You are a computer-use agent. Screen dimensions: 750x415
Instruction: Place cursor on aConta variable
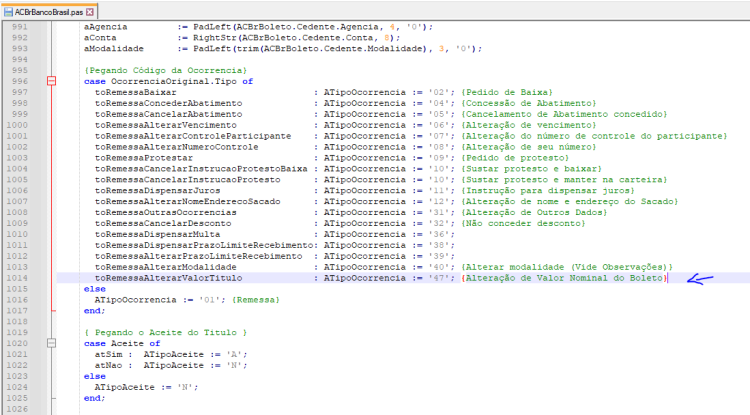pyautogui.click(x=100, y=38)
